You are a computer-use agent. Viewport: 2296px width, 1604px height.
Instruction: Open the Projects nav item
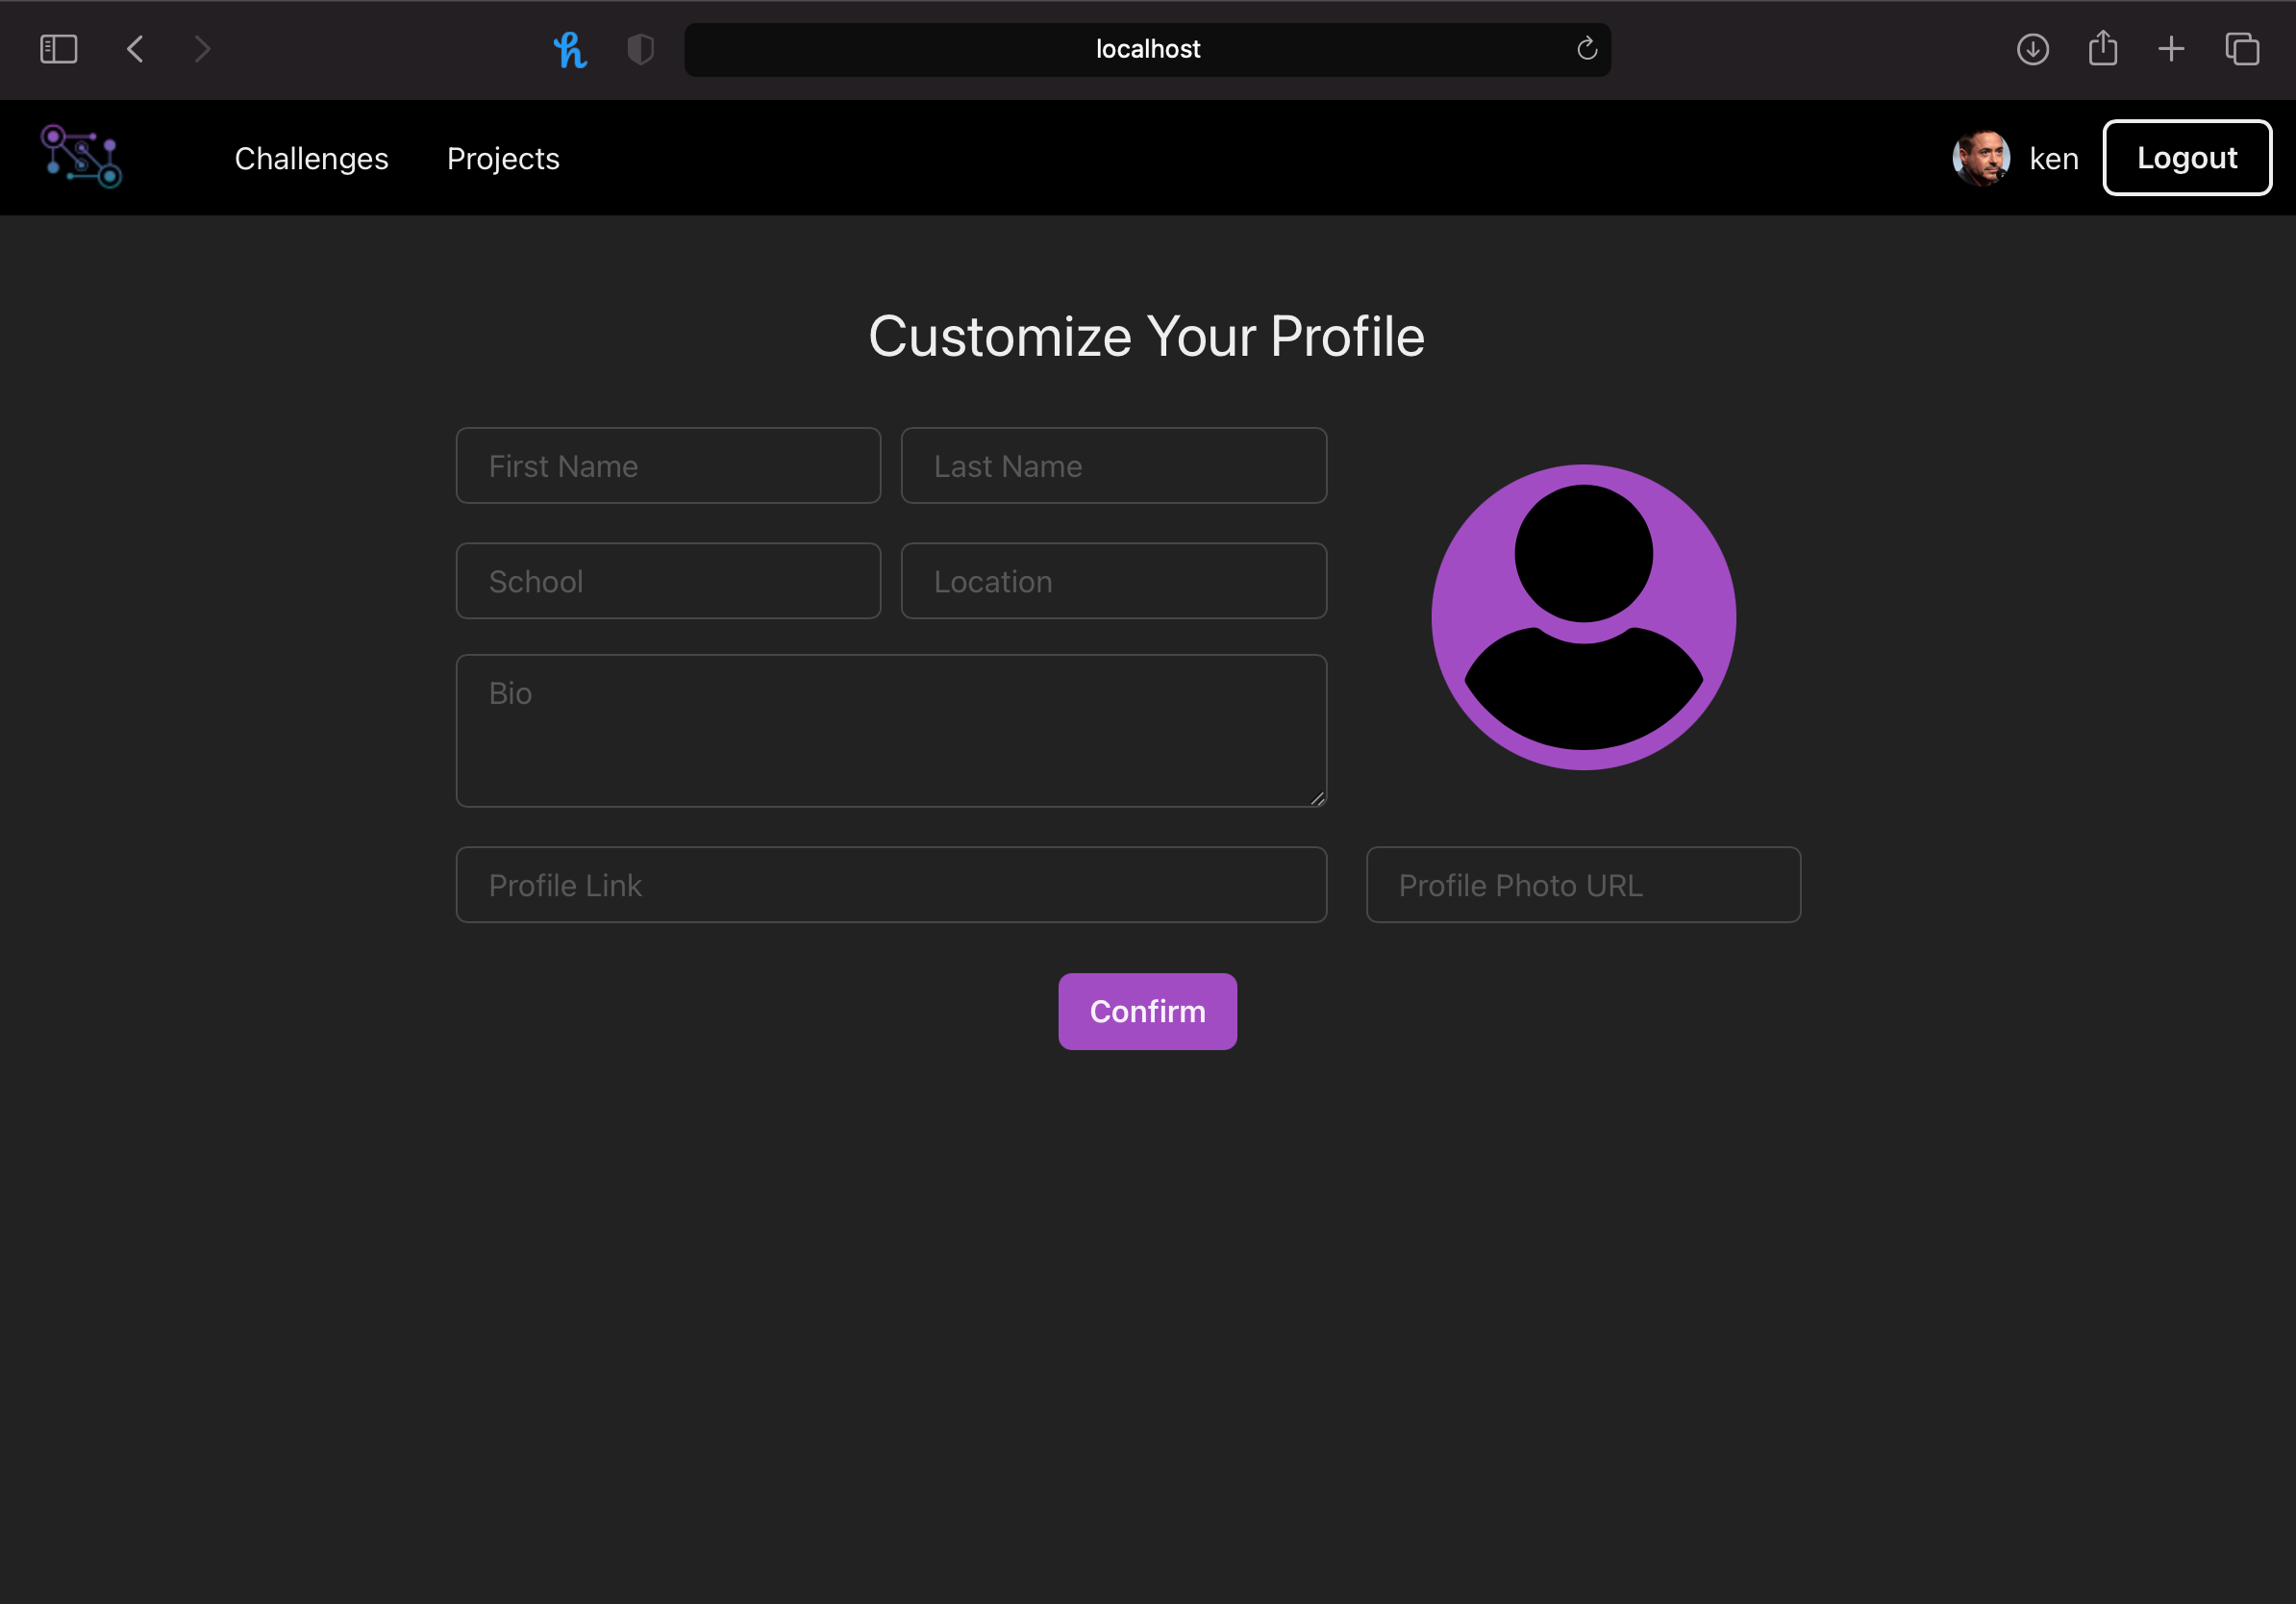click(x=503, y=158)
